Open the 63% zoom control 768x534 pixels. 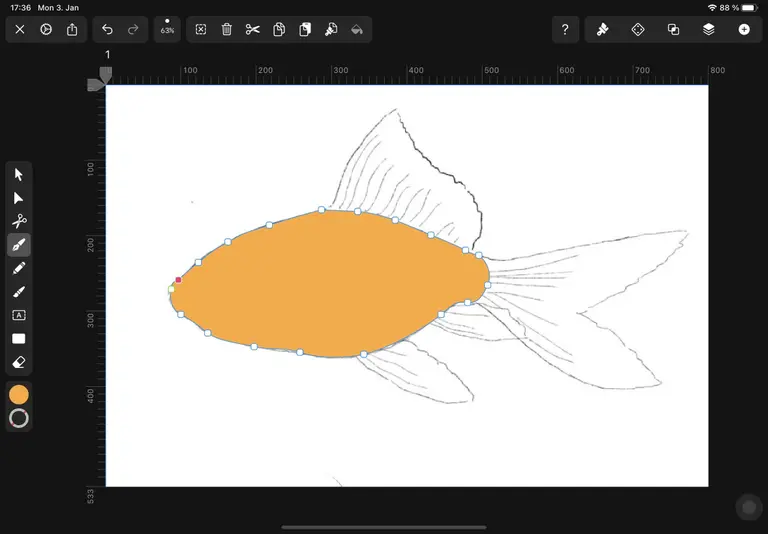(167, 29)
